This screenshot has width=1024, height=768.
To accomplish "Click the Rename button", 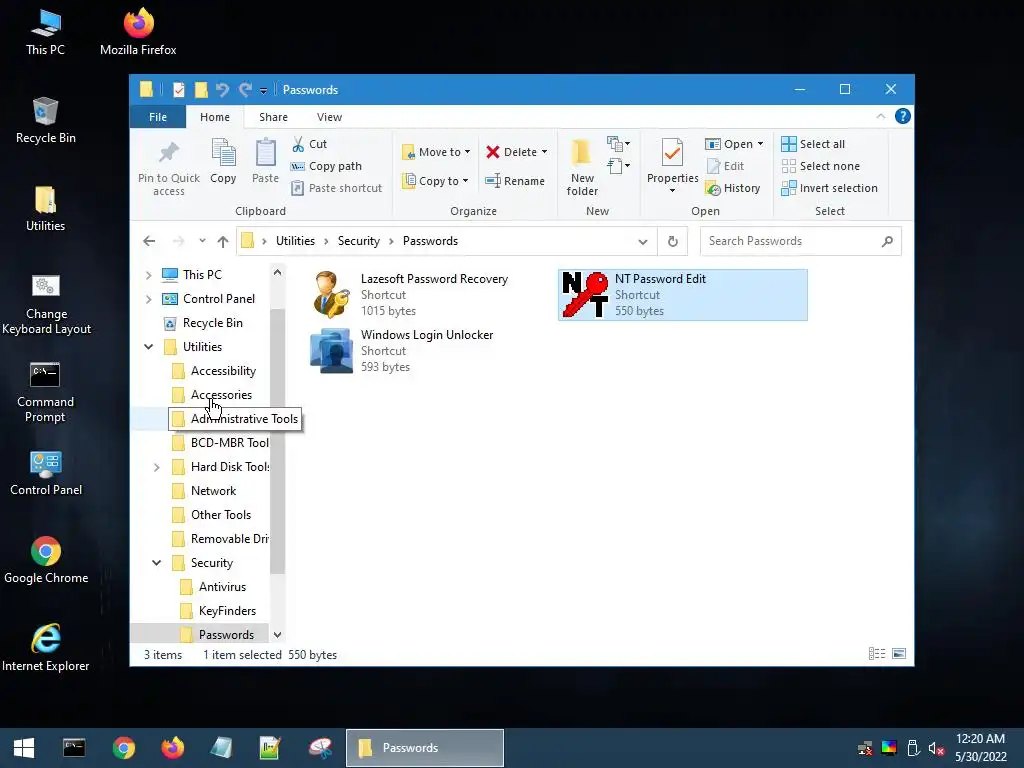I will (515, 181).
